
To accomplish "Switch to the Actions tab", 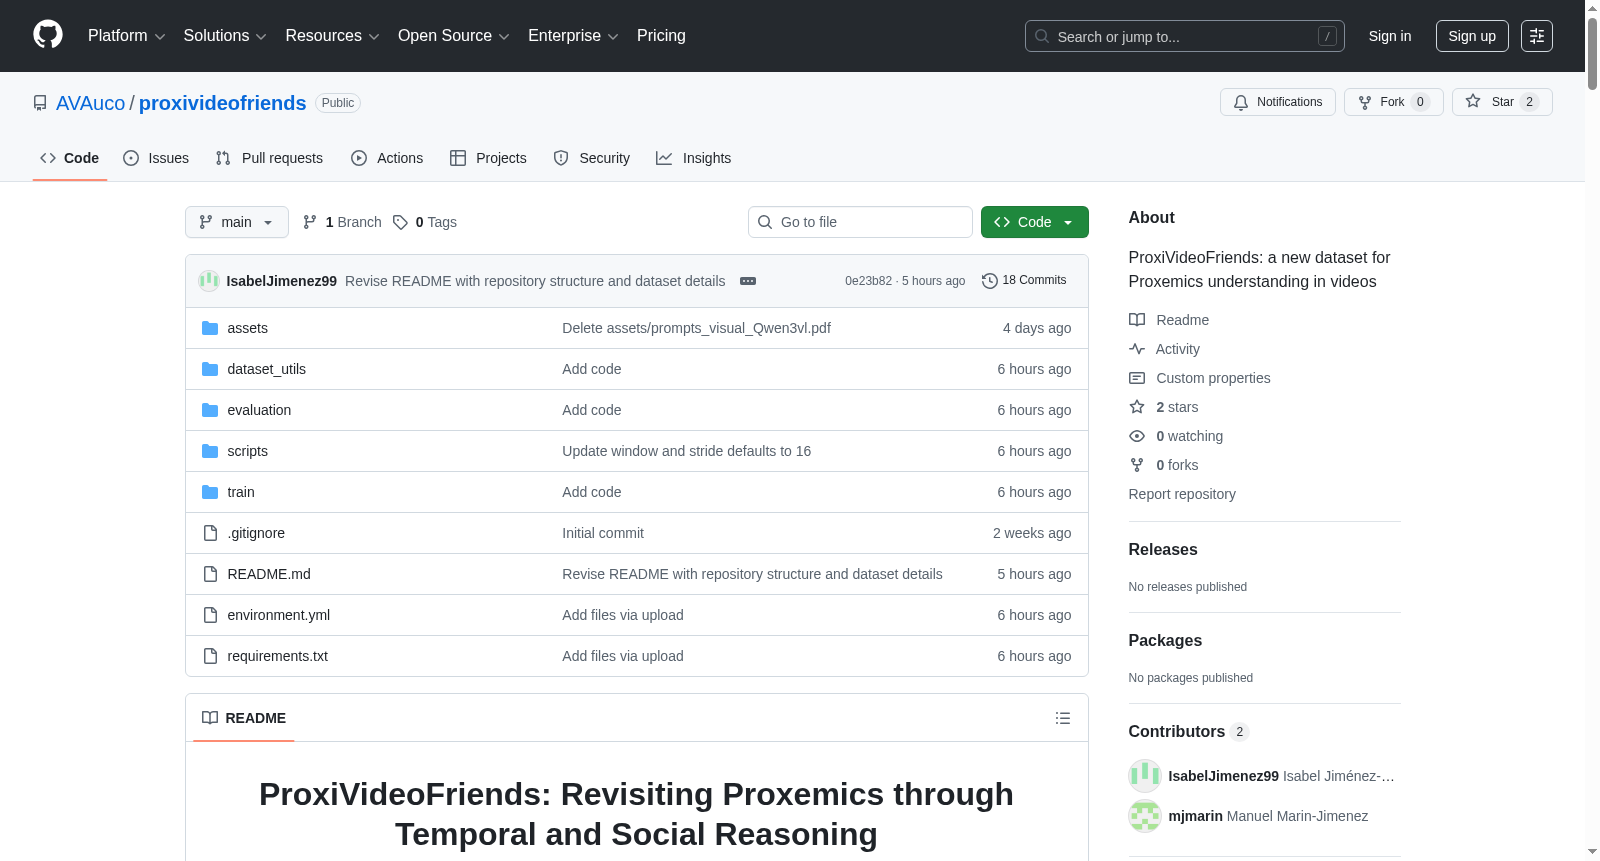I will (387, 158).
